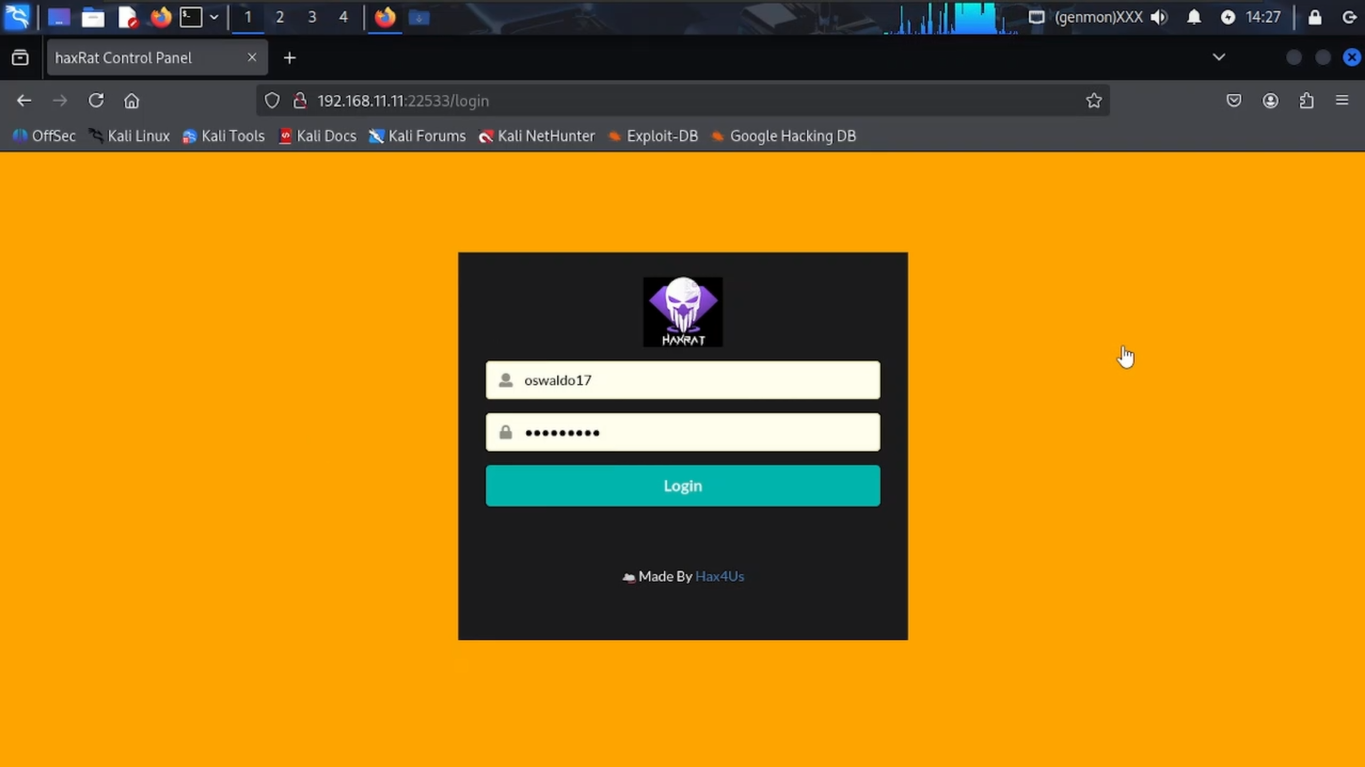Image resolution: width=1365 pixels, height=767 pixels.
Task: Open the Kali Docs bookmark
Action: pyautogui.click(x=316, y=136)
